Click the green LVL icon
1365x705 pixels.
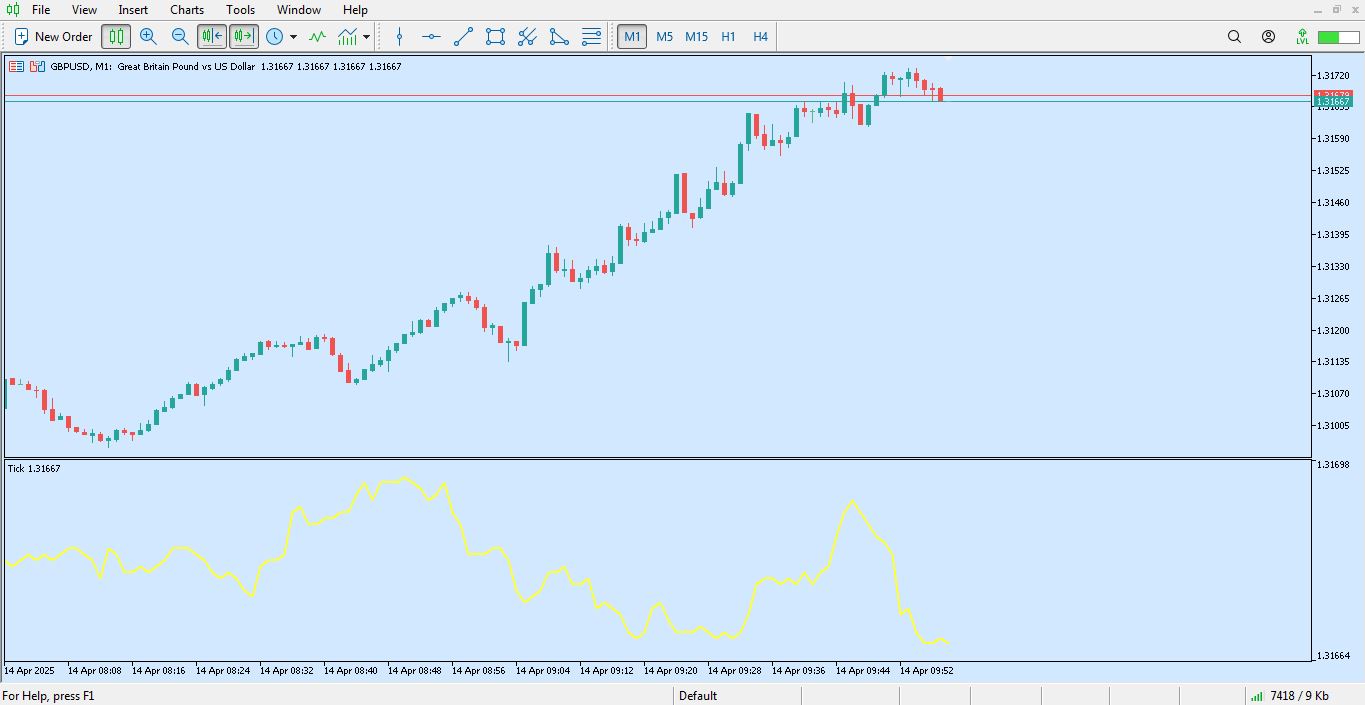coord(1302,37)
